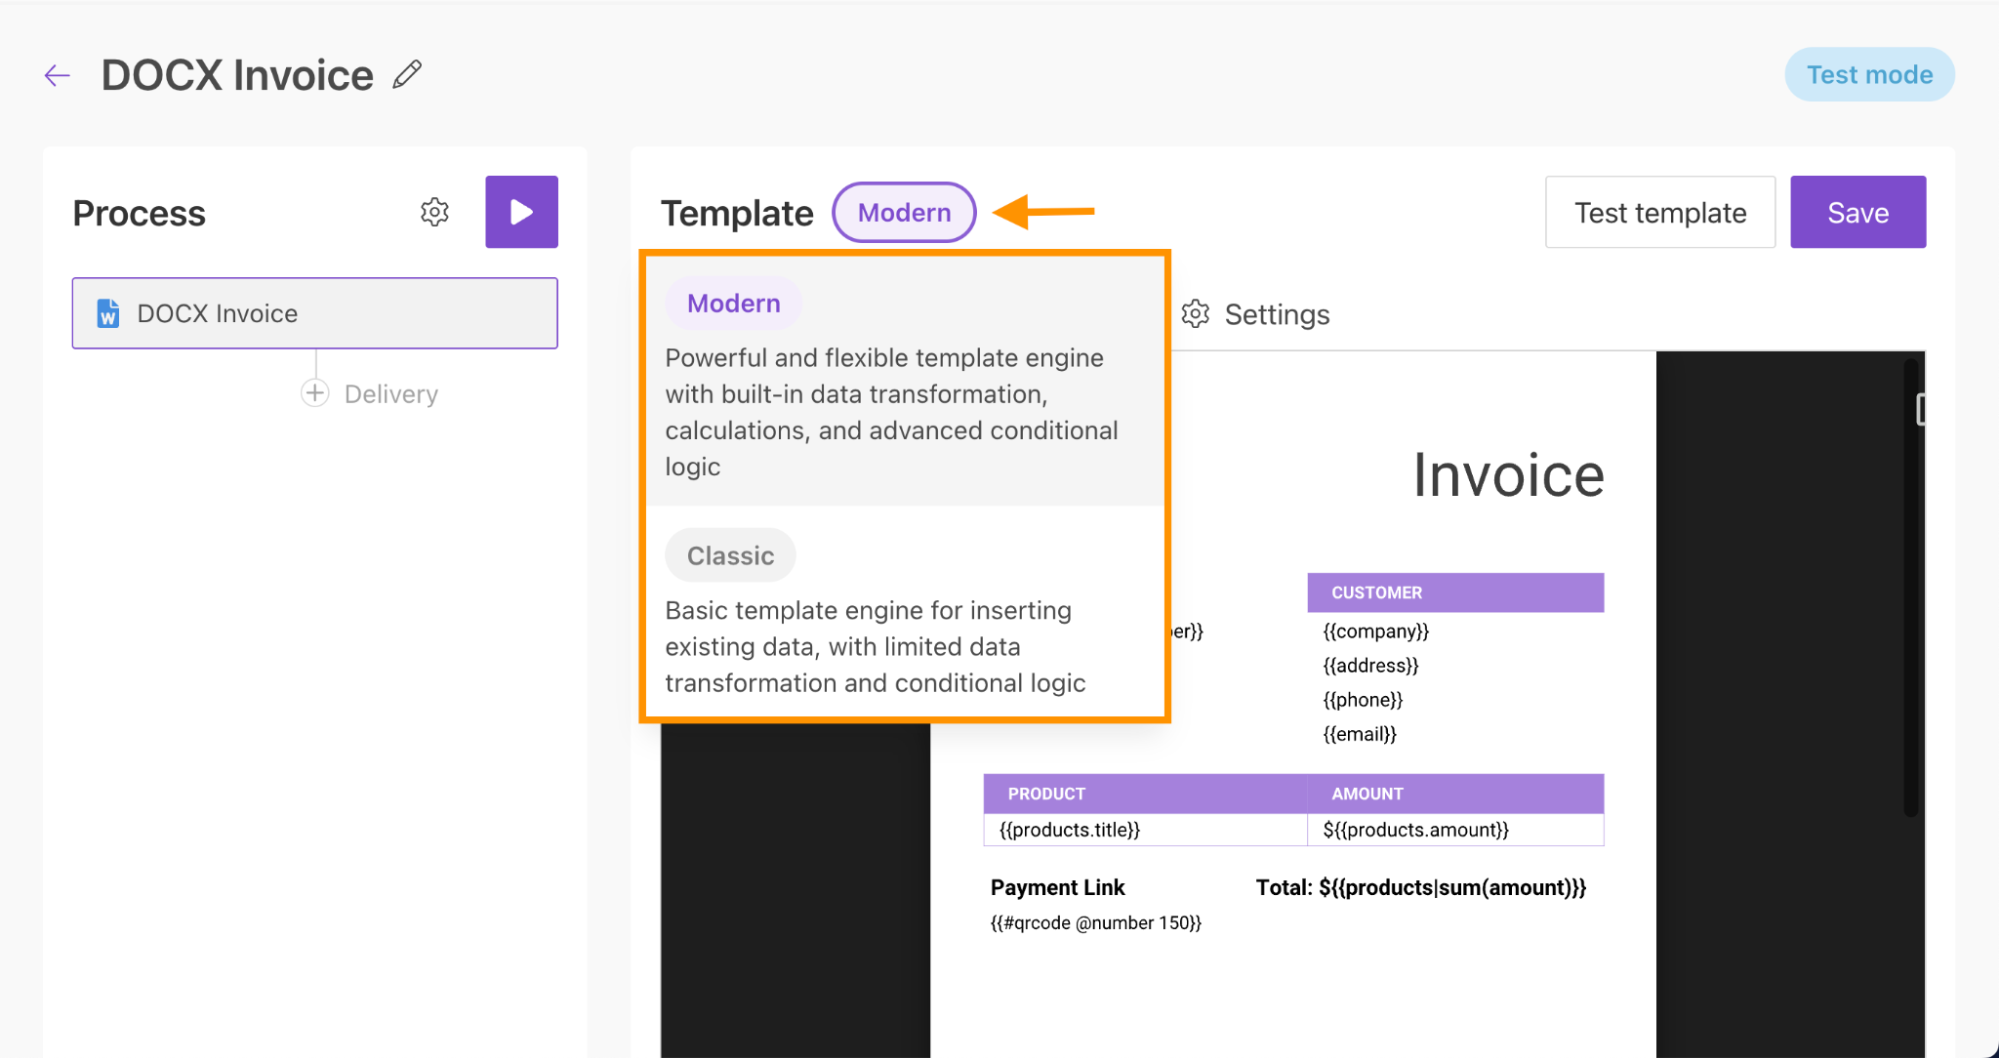Open Process settings gear icon
Screen dimensions: 1999x1059
pyautogui.click(x=434, y=212)
